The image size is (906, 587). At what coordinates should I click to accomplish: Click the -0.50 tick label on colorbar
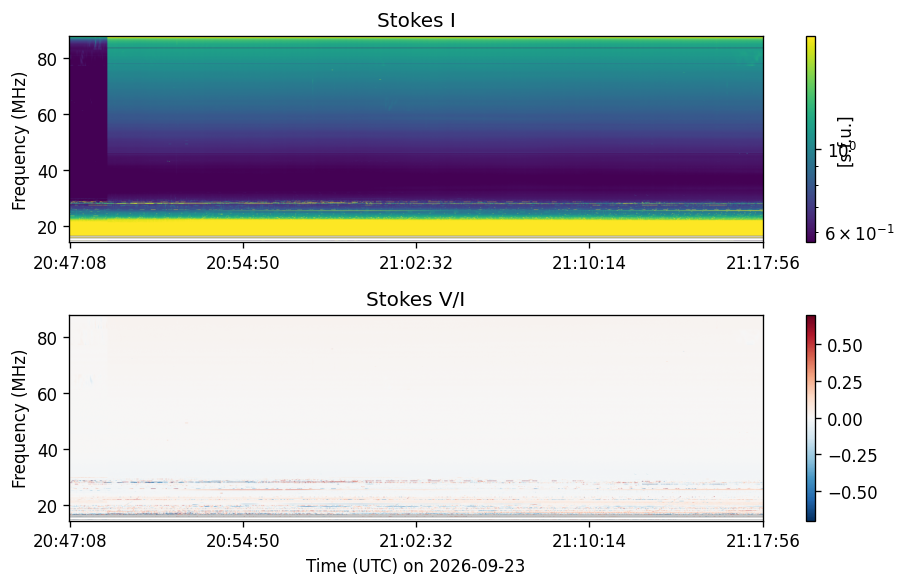pos(852,492)
